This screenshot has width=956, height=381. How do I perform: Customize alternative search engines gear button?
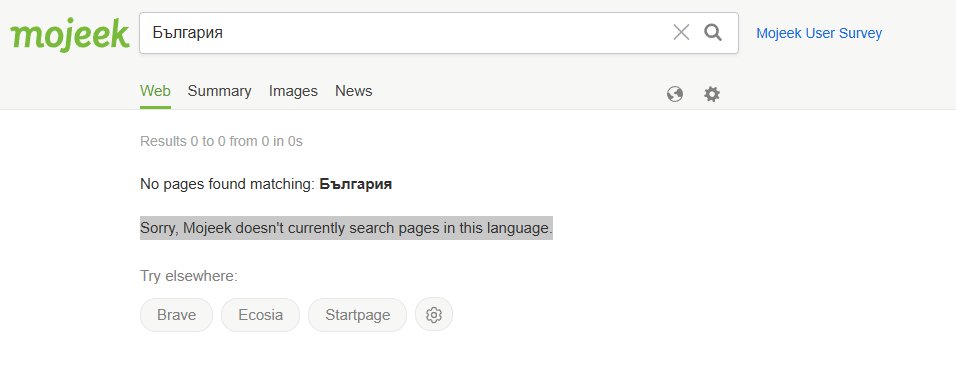click(x=433, y=315)
